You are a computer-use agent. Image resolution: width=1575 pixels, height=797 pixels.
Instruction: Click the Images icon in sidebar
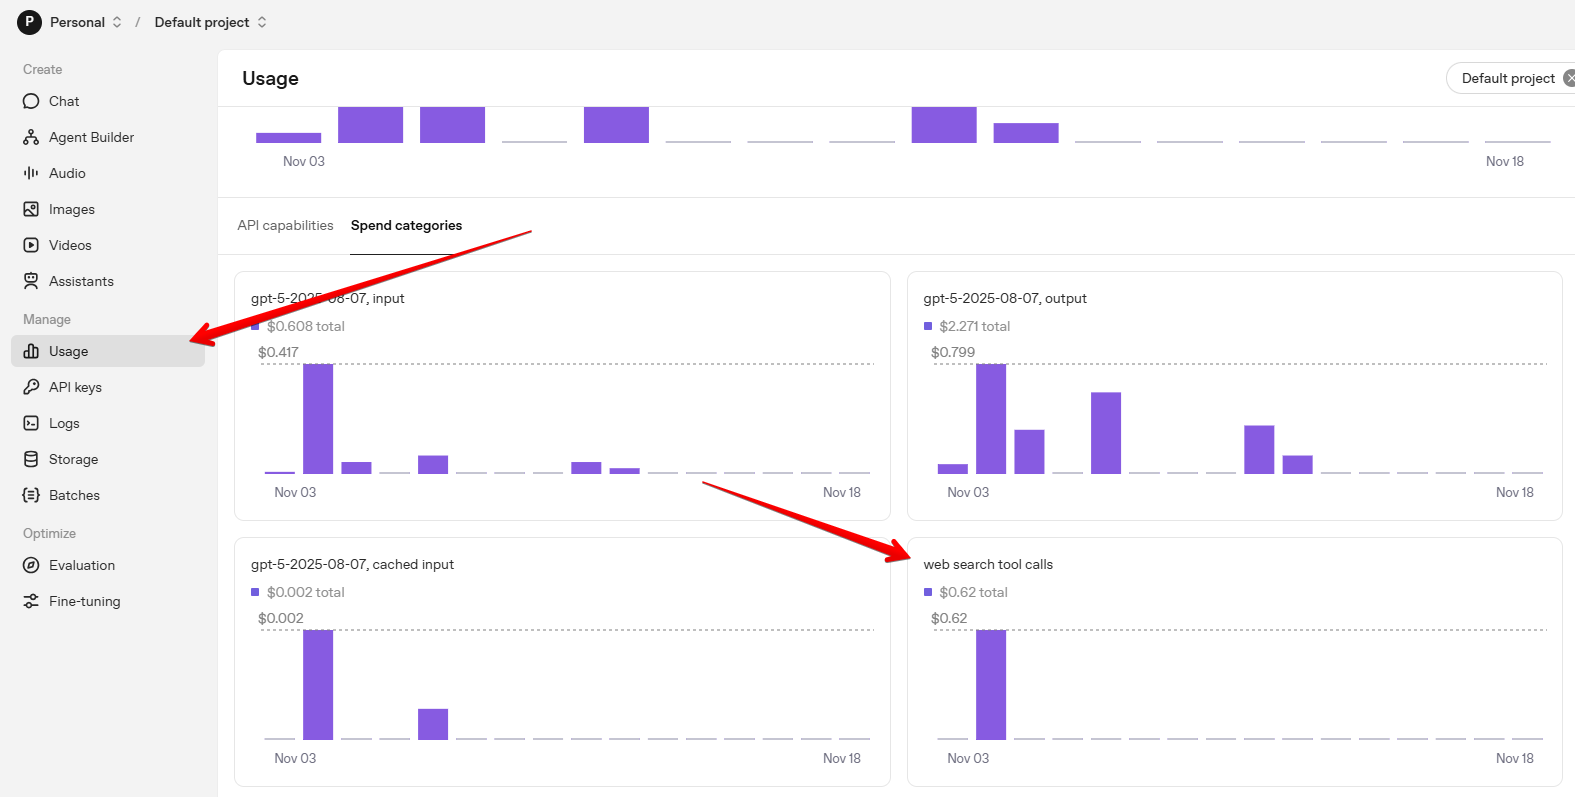[31, 209]
